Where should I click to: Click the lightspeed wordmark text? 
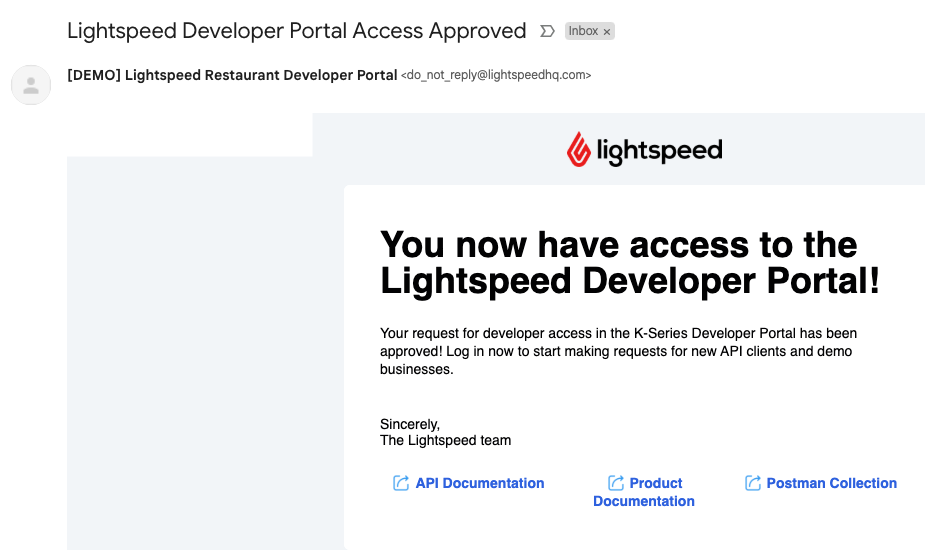659,151
